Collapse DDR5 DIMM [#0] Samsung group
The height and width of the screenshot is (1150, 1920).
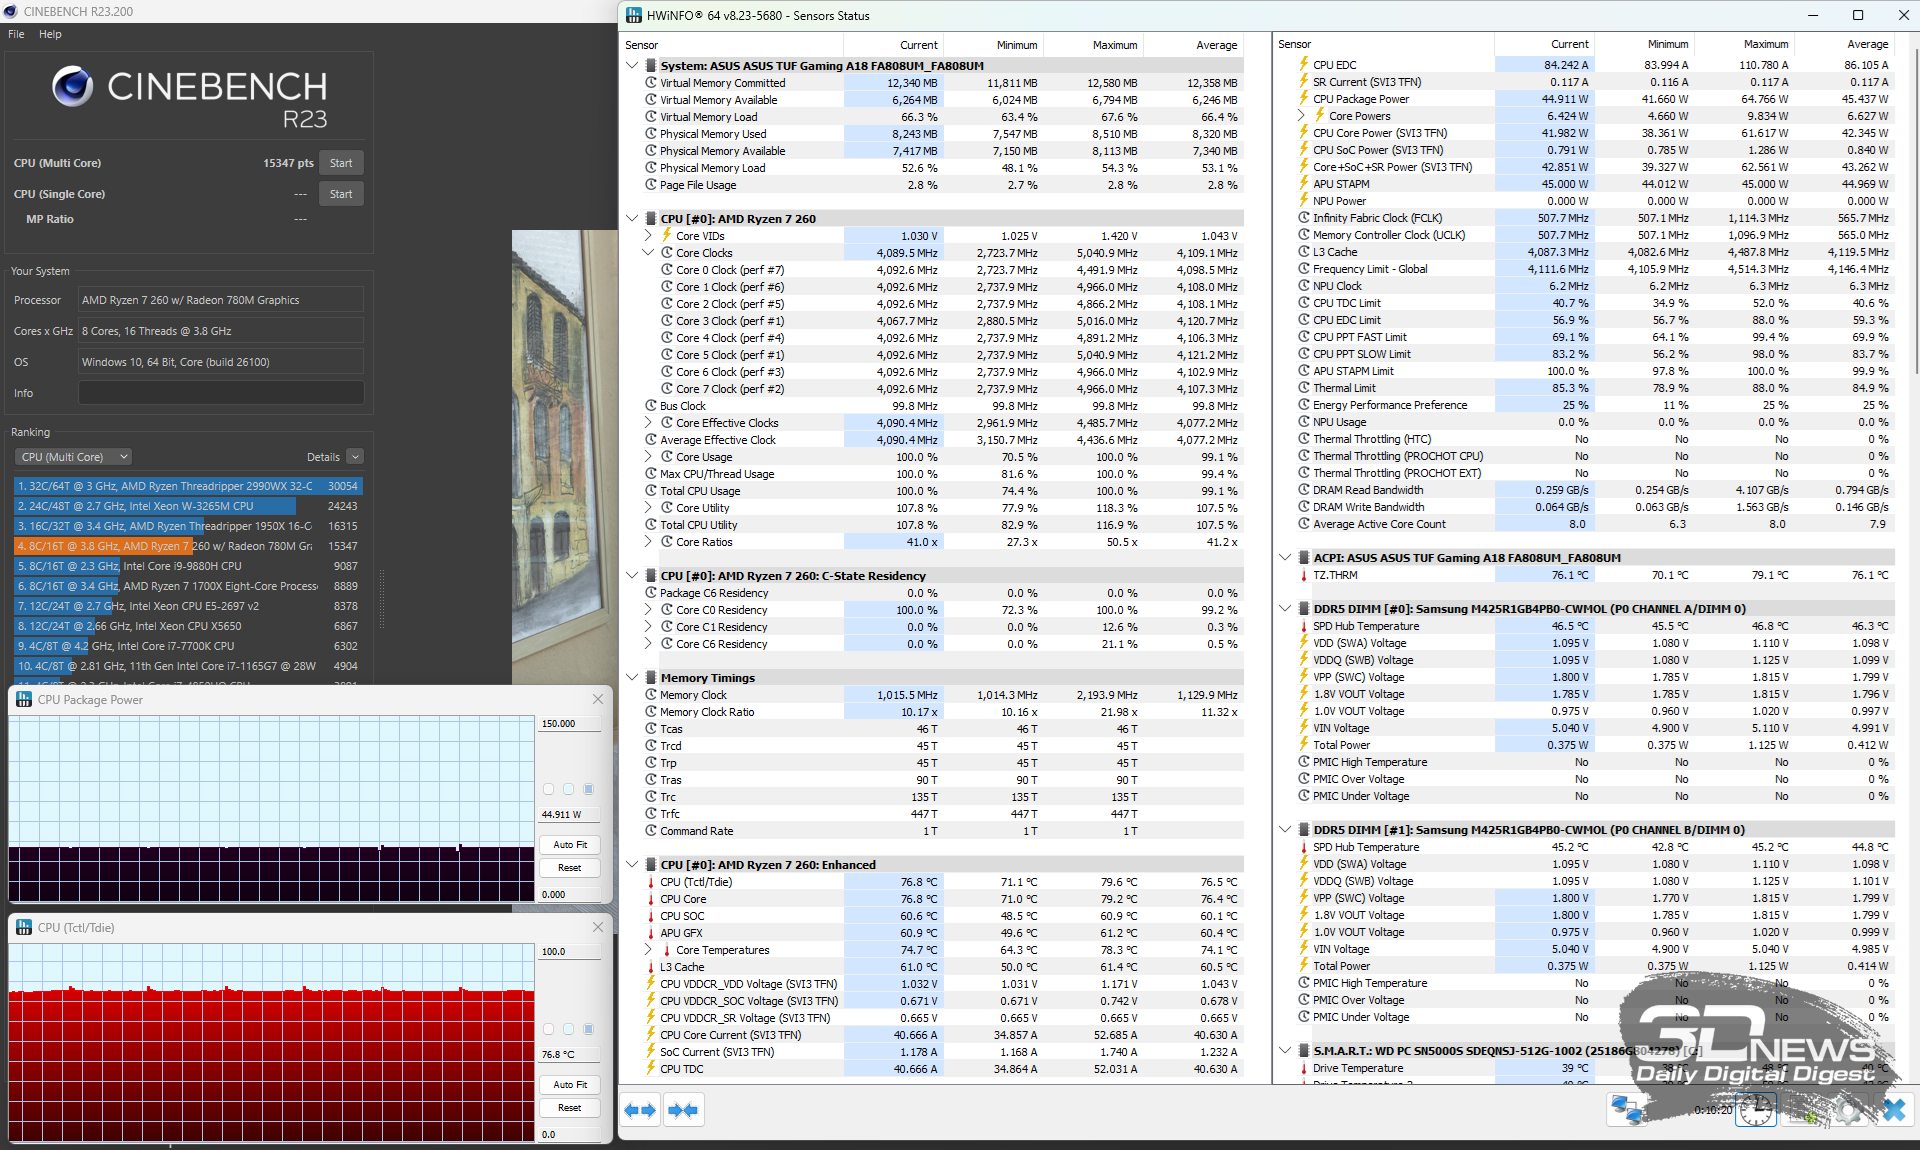[x=1285, y=609]
